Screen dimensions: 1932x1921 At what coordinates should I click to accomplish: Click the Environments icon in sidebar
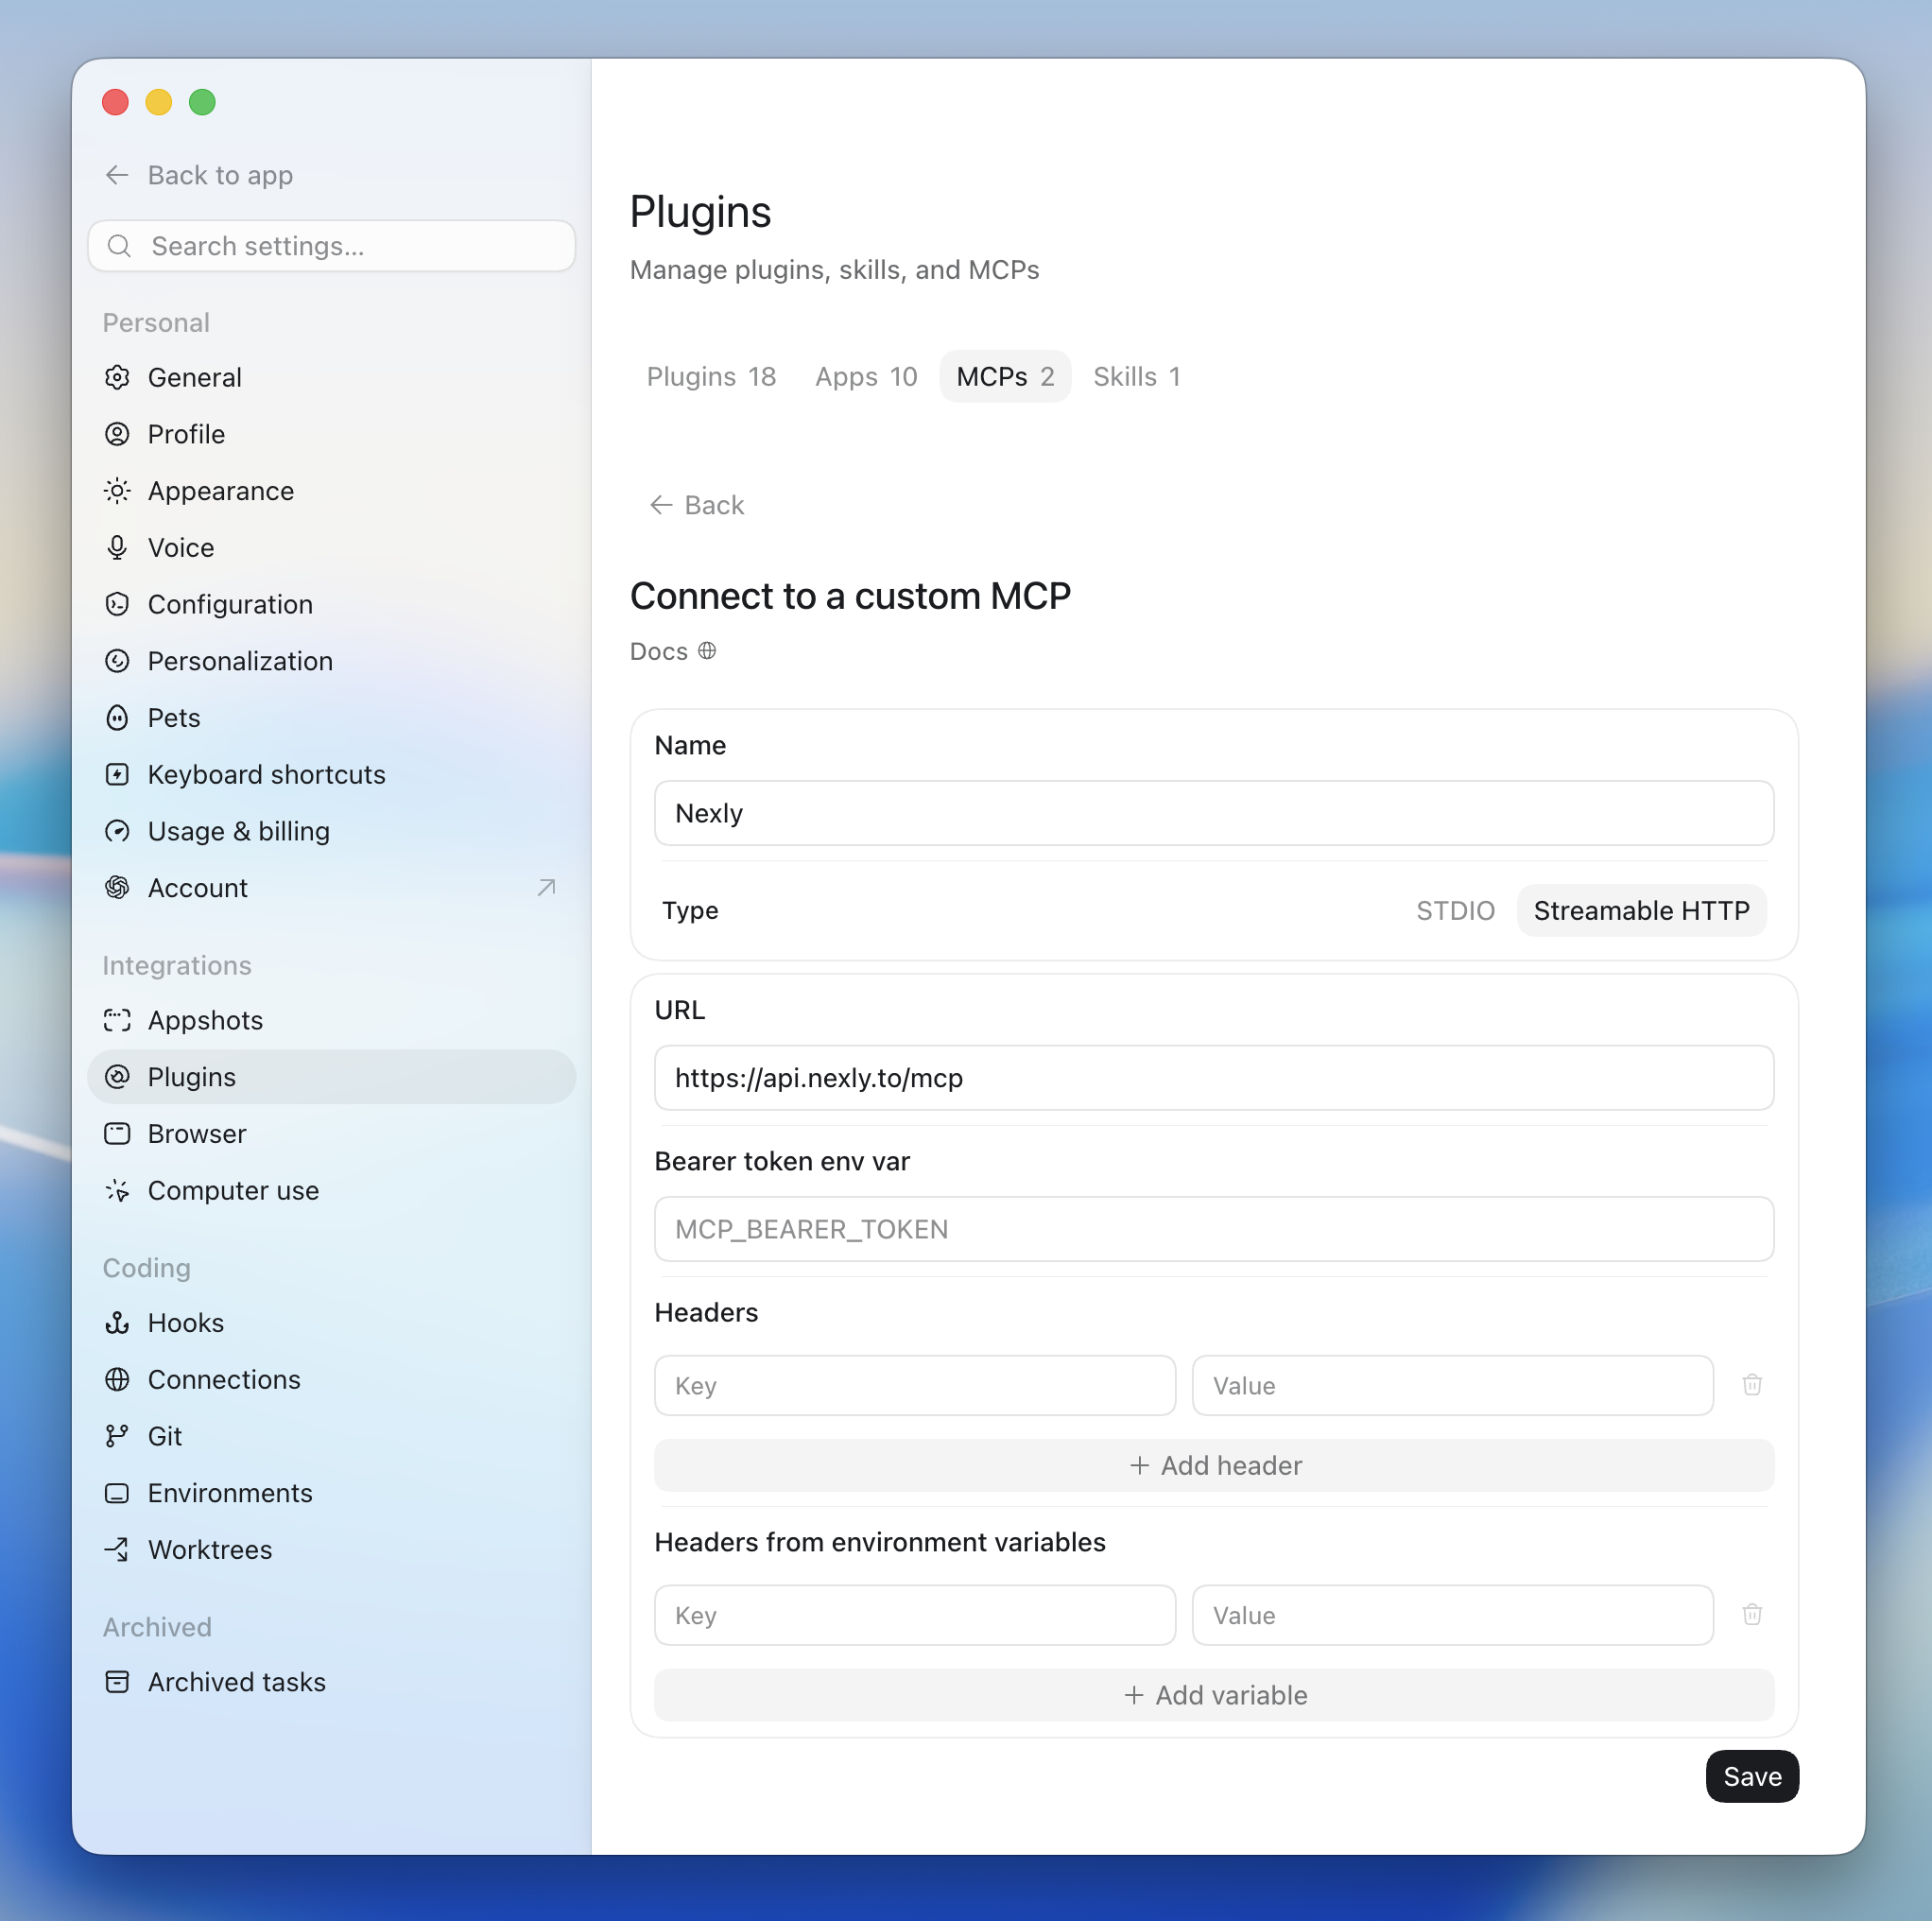[117, 1493]
